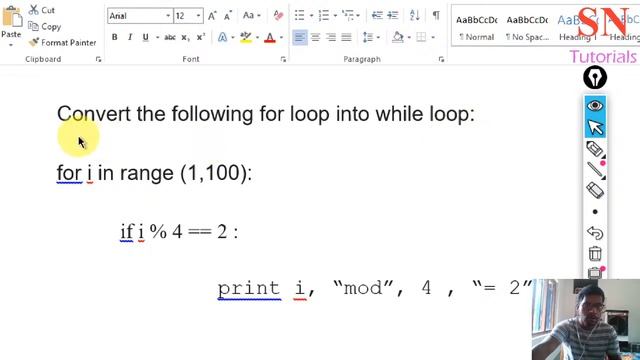Open font color dropdown arrow
The height and width of the screenshot is (360, 640).
coord(281,38)
